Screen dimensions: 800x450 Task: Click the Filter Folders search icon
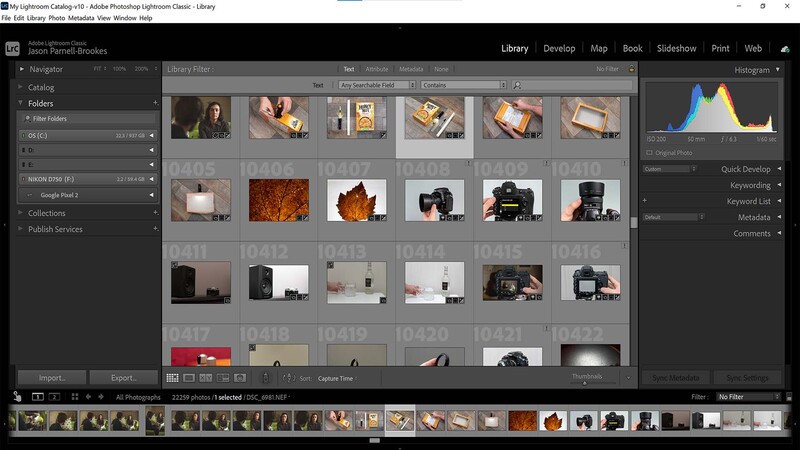pos(28,118)
